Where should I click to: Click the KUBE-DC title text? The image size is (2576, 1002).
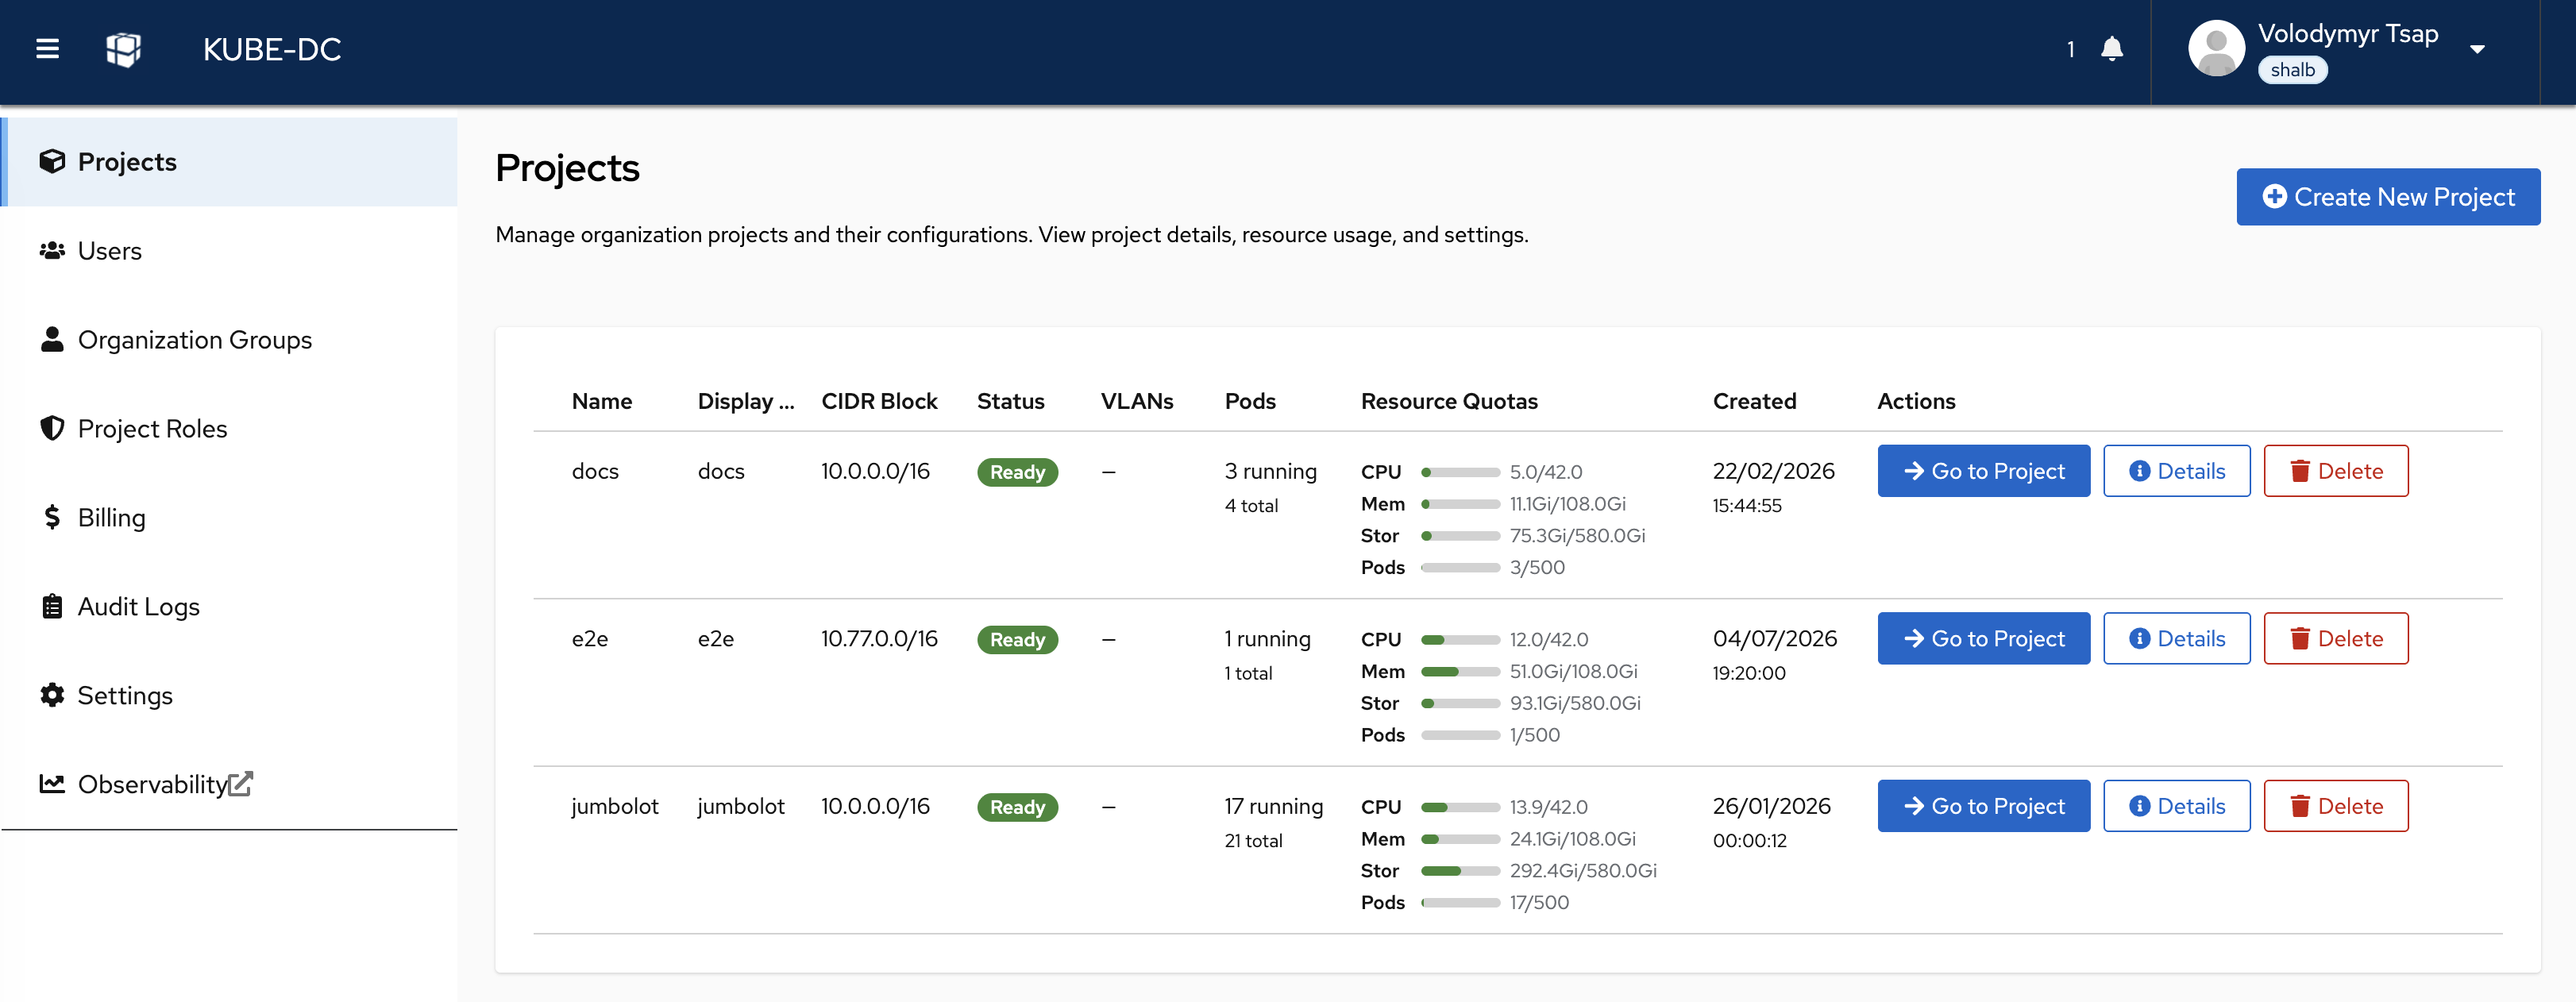(272, 49)
